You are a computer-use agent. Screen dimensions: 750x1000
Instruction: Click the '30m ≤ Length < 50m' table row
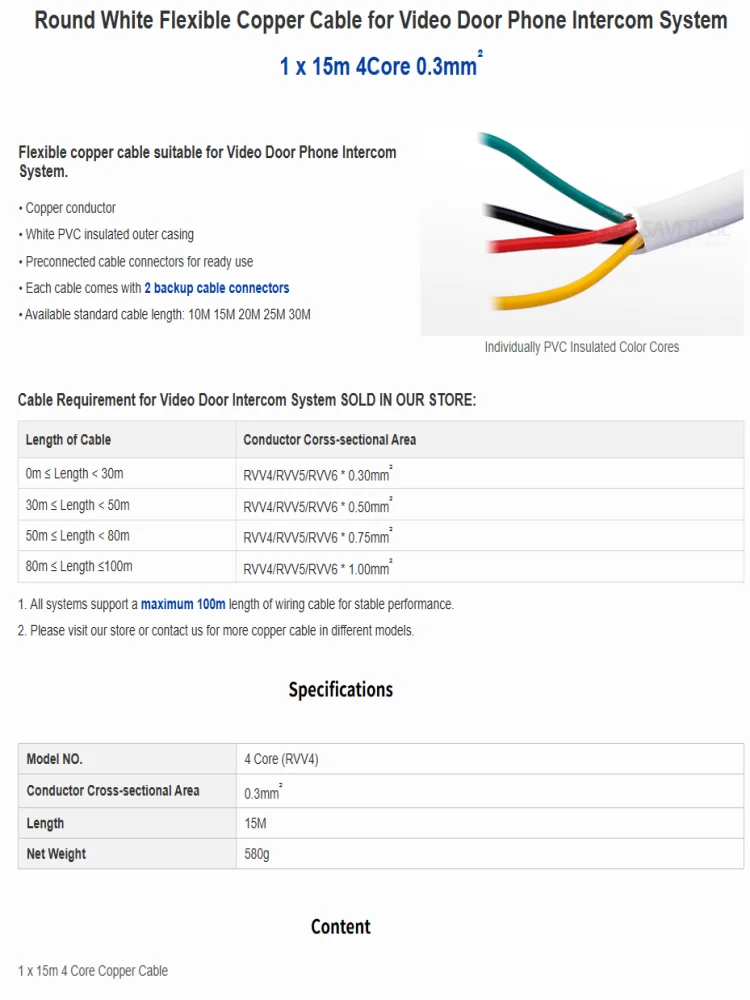381,505
